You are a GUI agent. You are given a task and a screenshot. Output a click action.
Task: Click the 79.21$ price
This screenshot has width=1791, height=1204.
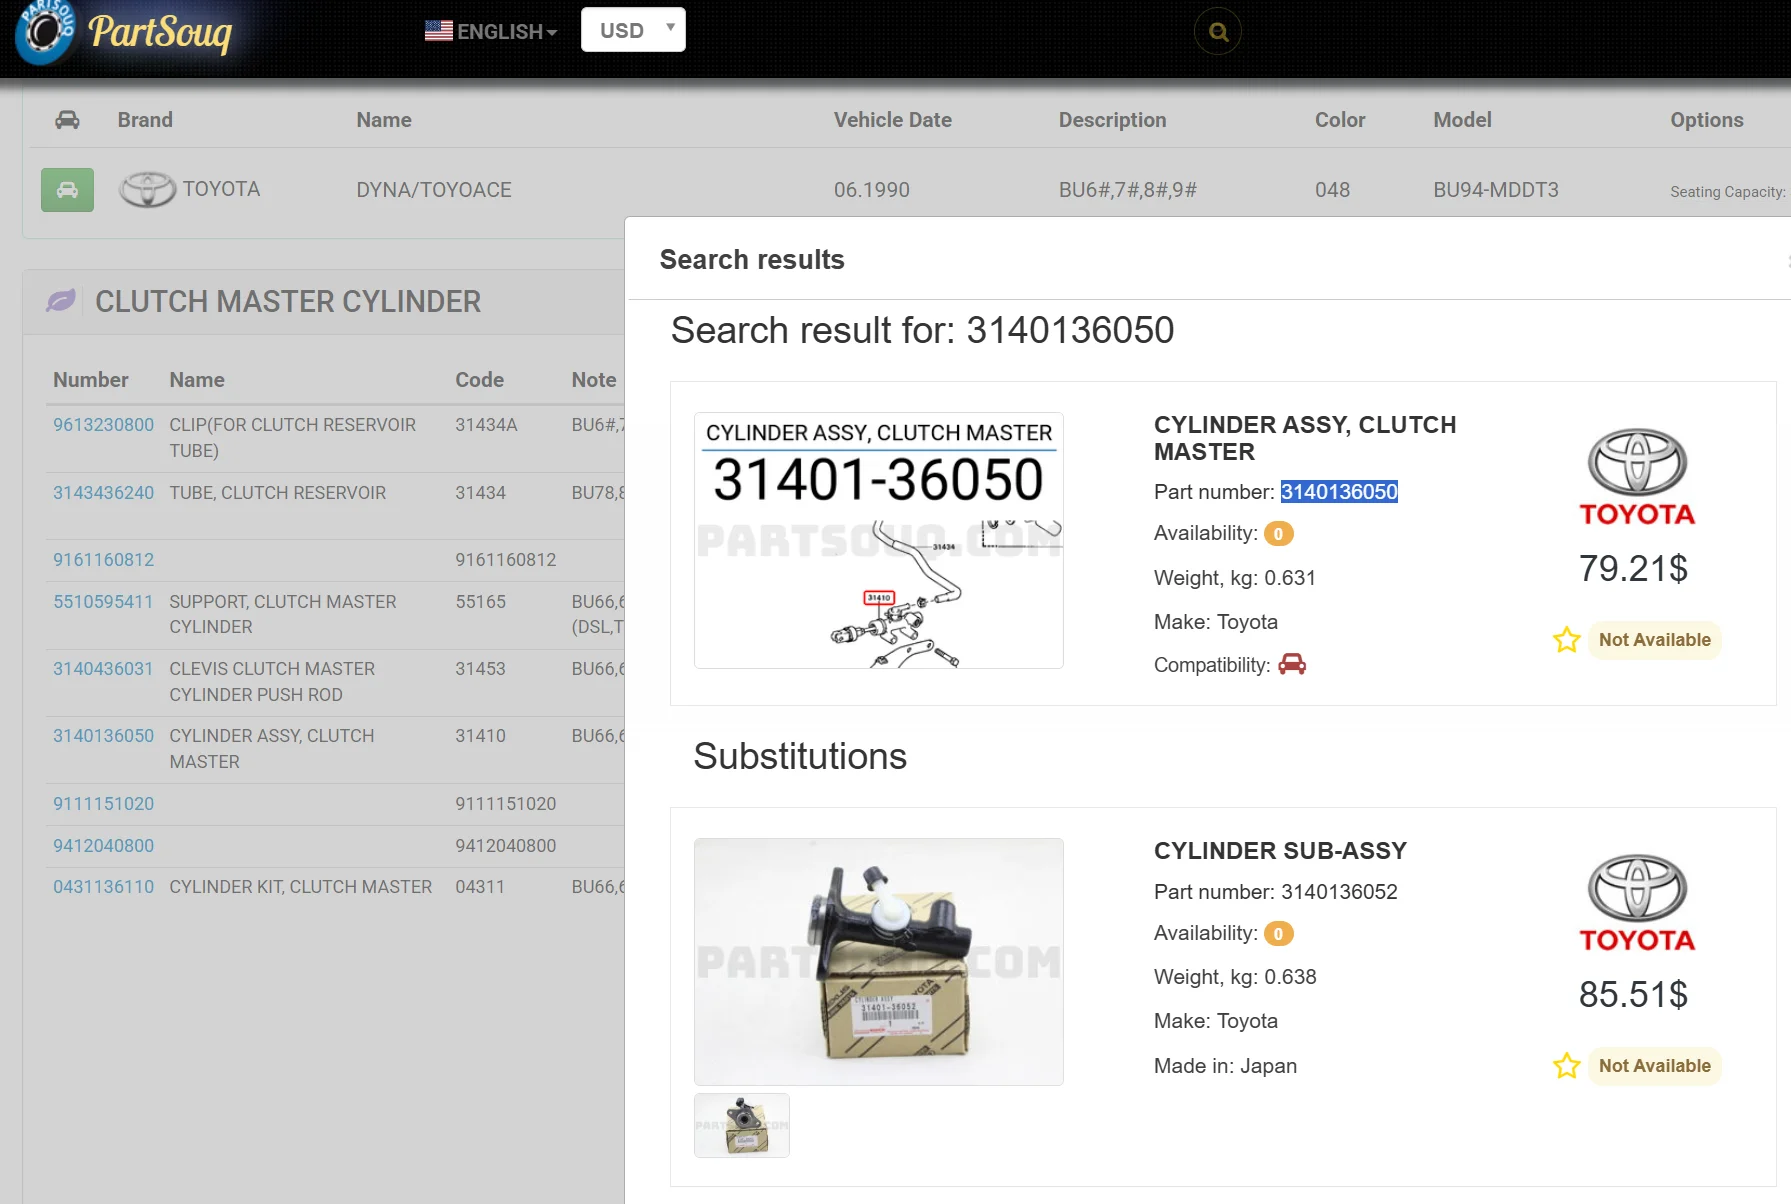tap(1633, 569)
